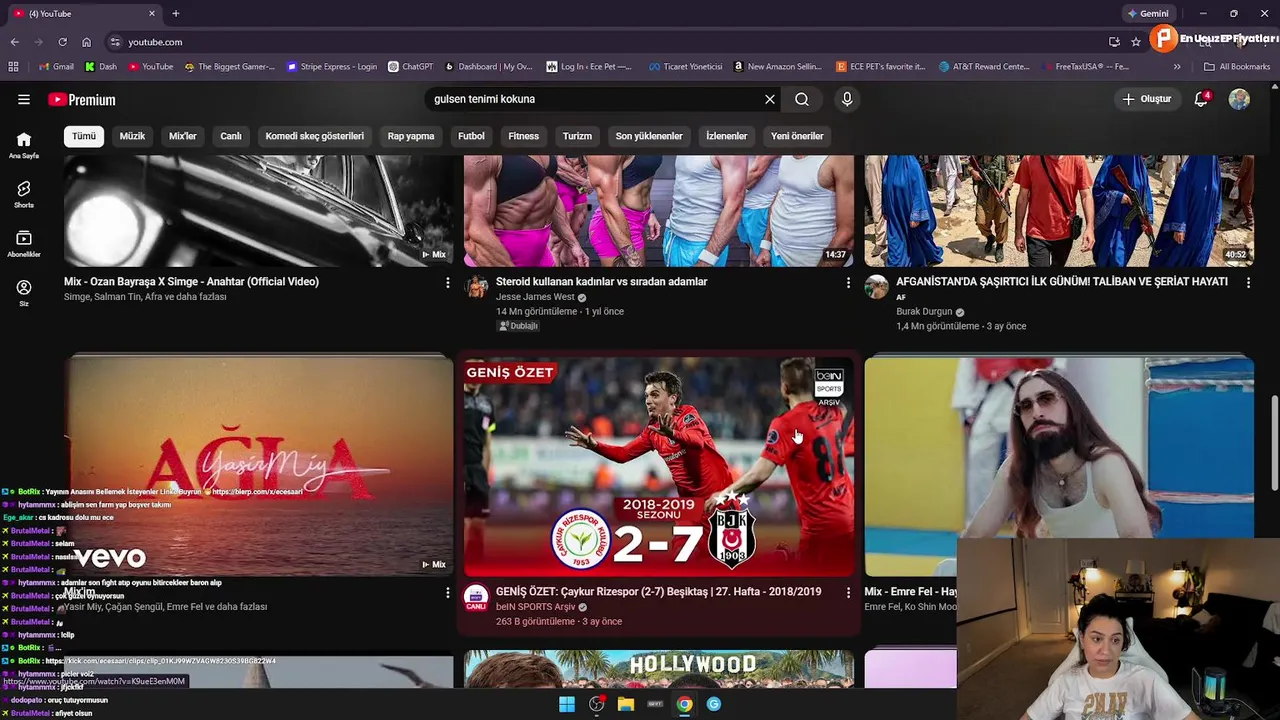
Task: Select the Son yüklenenler chip
Action: pyautogui.click(x=649, y=136)
